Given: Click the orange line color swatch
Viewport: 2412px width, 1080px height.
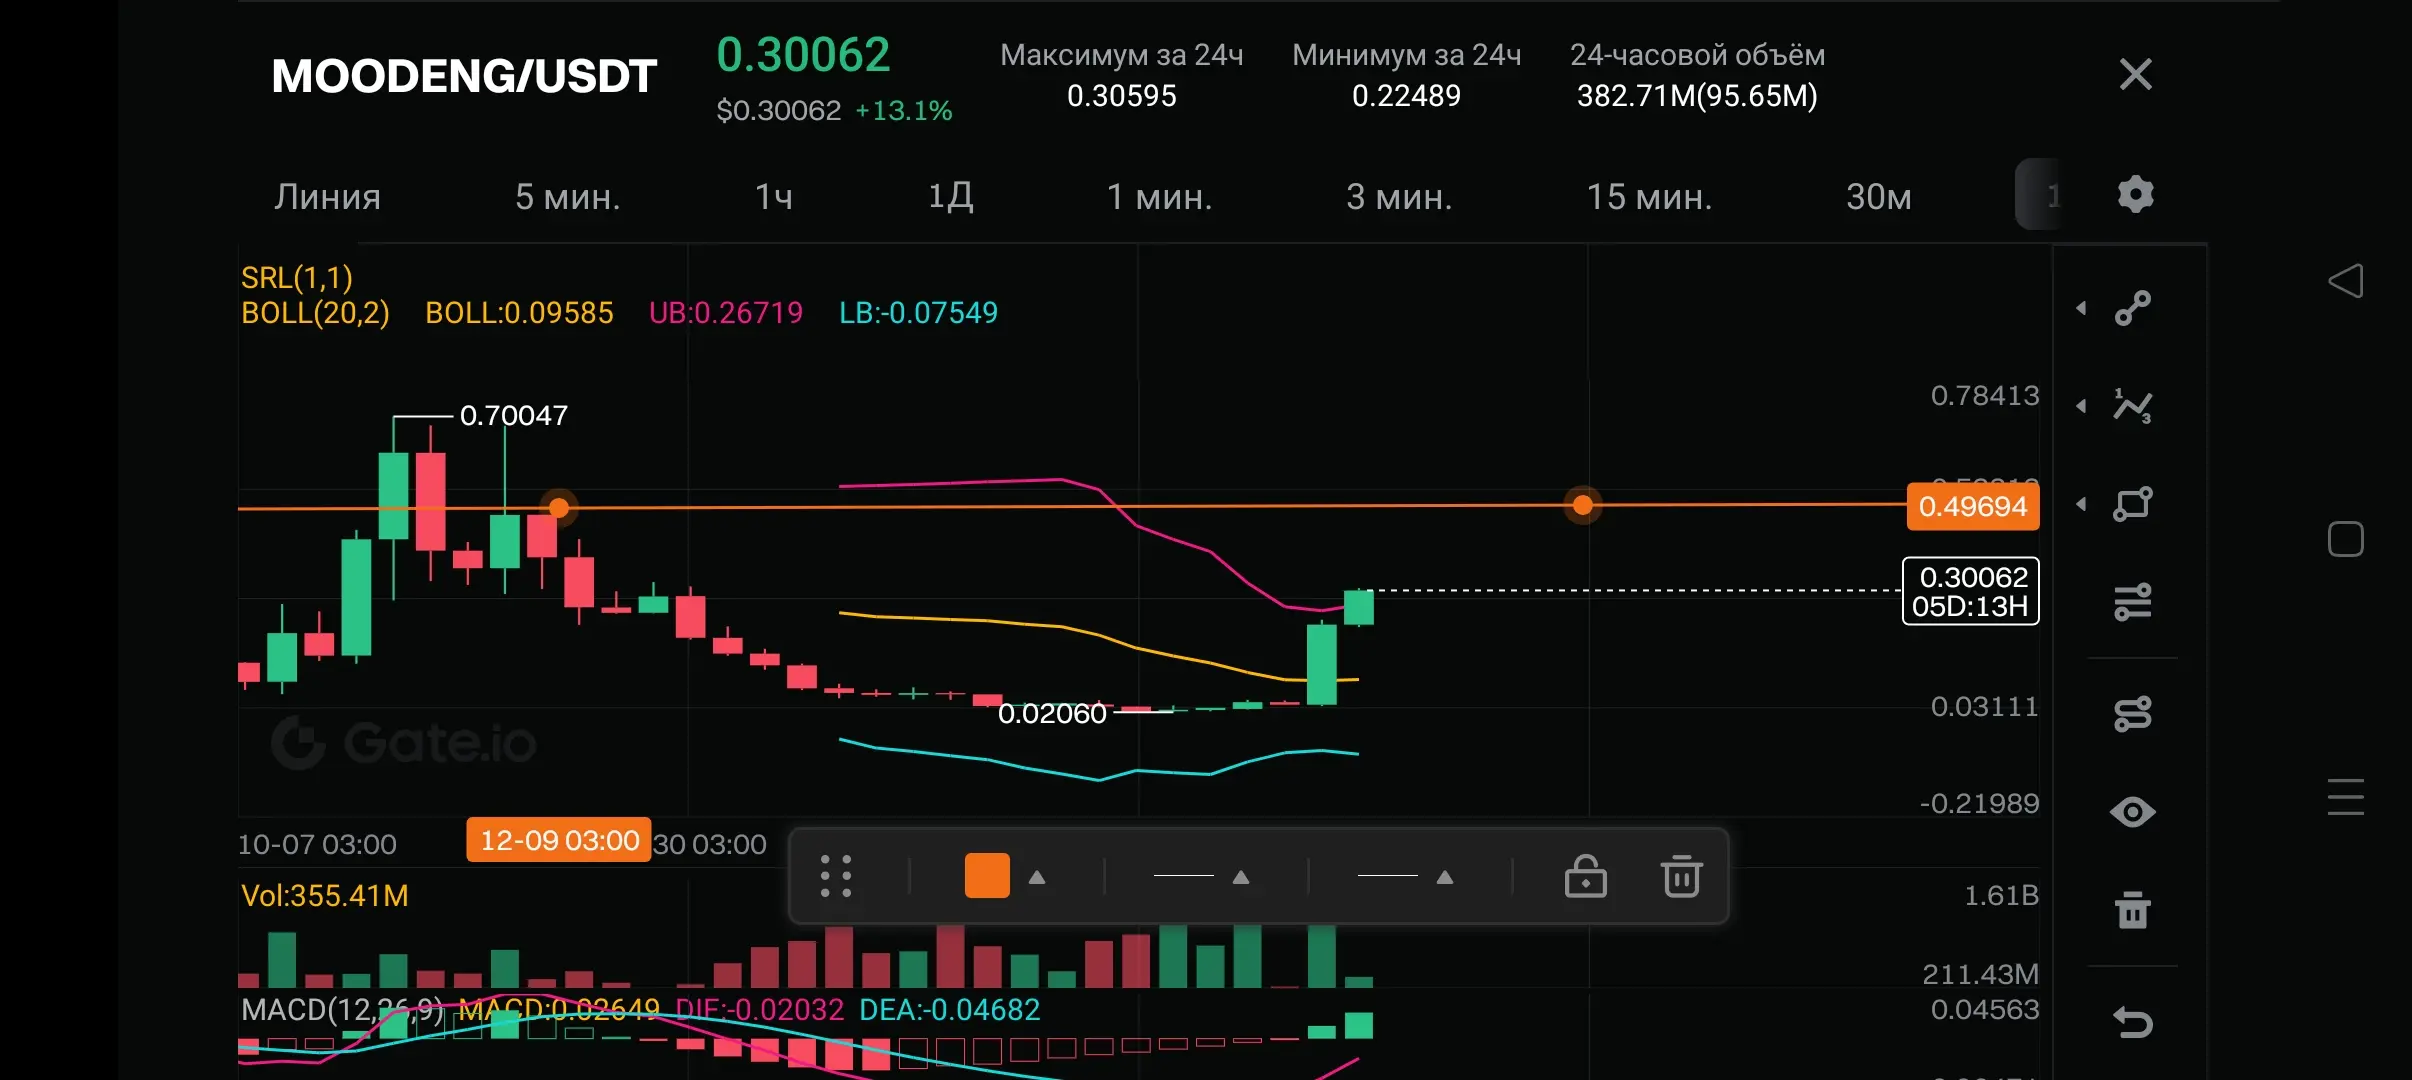Looking at the screenshot, I should pos(986,876).
